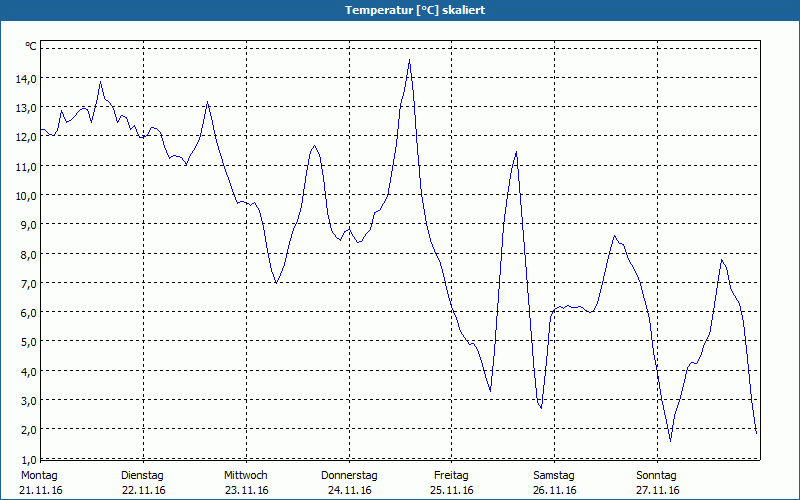Click the 'Temperatur [°C] skaliert' chart title
Screen dimensions: 800x500
415,10
